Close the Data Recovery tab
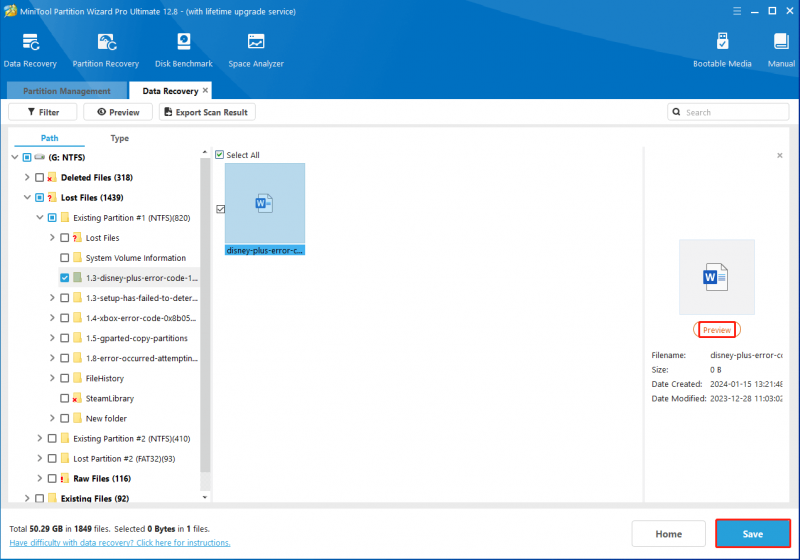The height and width of the screenshot is (560, 800). coord(205,90)
